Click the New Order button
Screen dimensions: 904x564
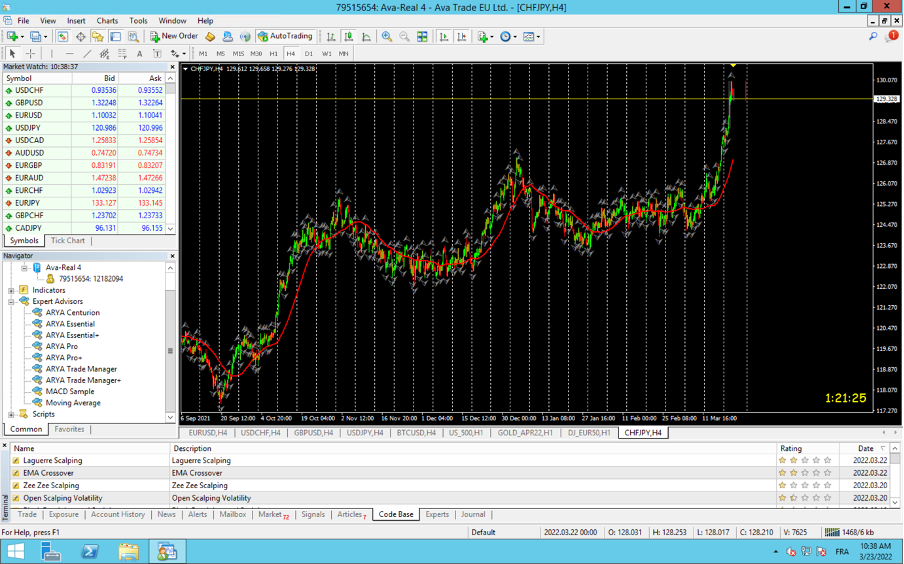coord(174,36)
